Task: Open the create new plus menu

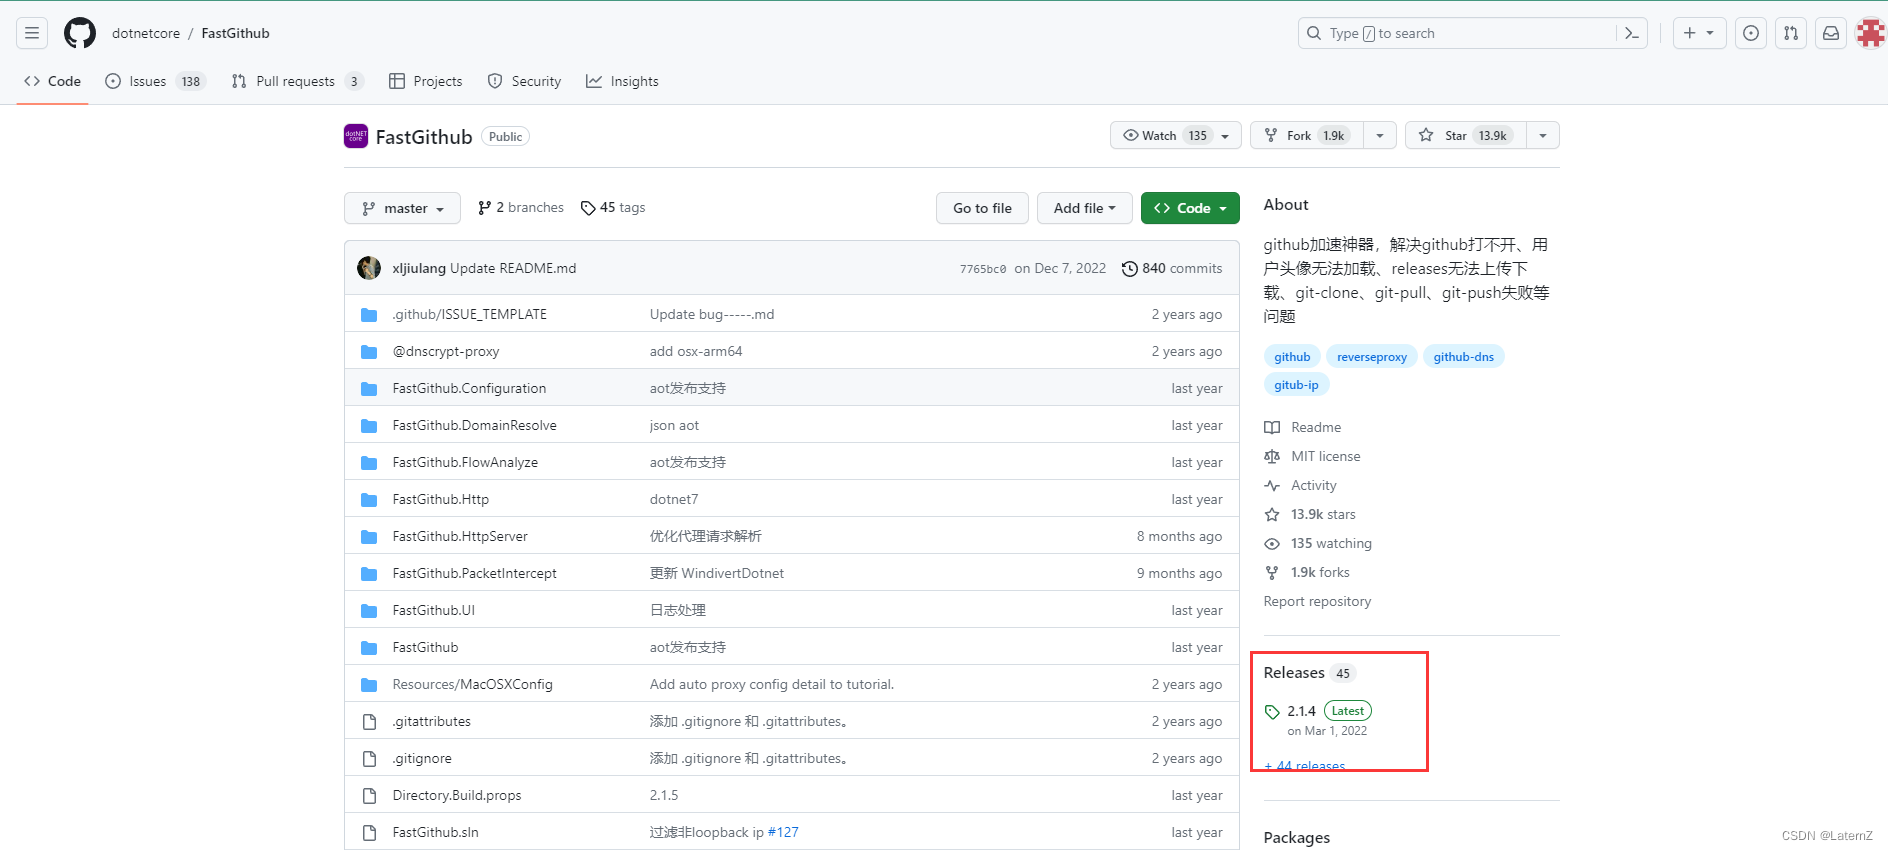Action: [1699, 33]
